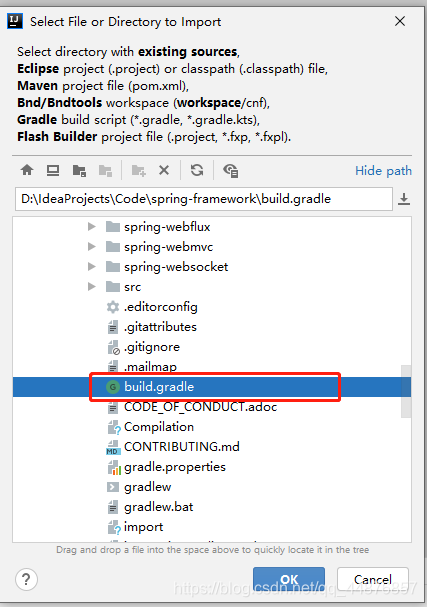The image size is (427, 607).
Task: Click the .gitignore file icon
Action: point(113,347)
